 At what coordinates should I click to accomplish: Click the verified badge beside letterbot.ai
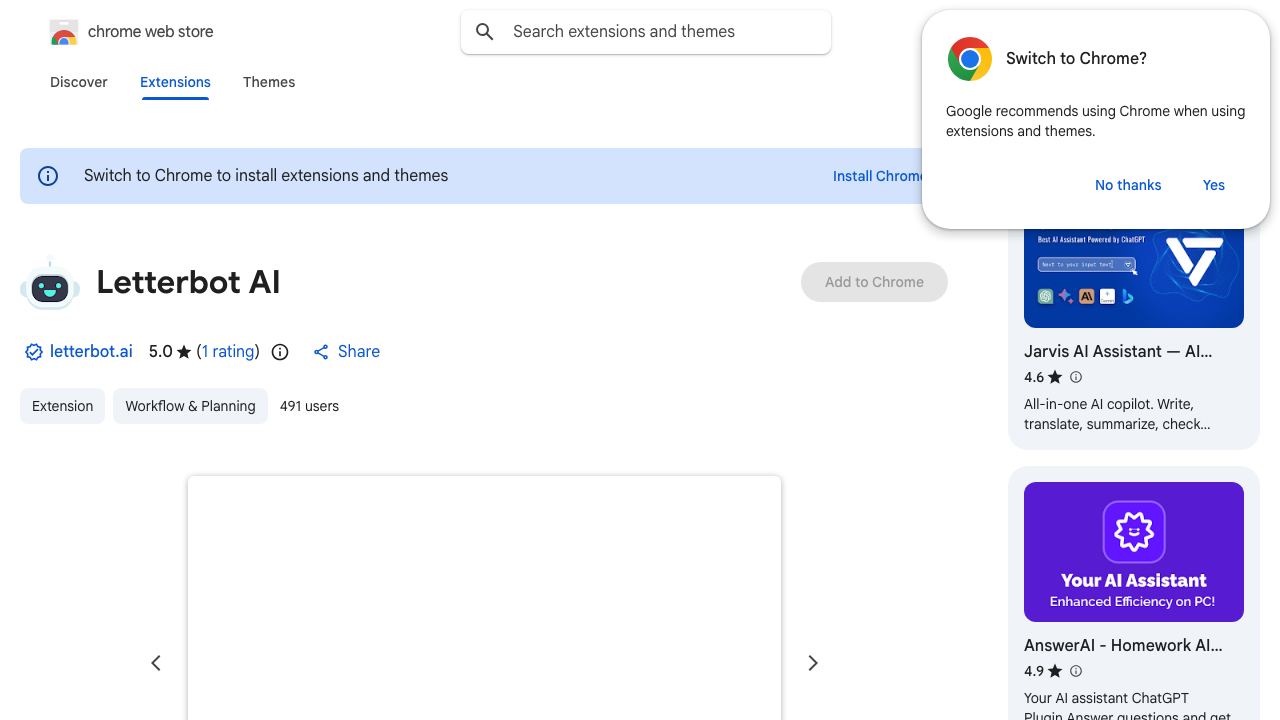tap(34, 352)
